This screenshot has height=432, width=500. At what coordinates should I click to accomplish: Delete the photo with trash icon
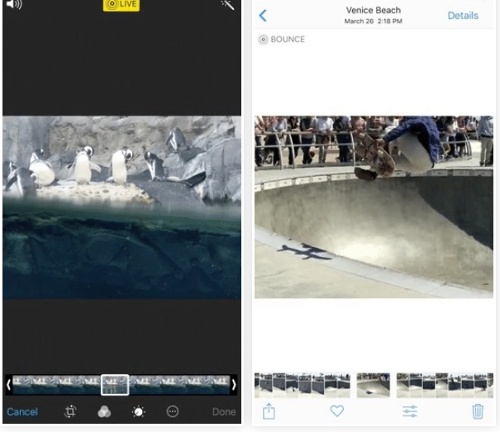click(x=478, y=411)
